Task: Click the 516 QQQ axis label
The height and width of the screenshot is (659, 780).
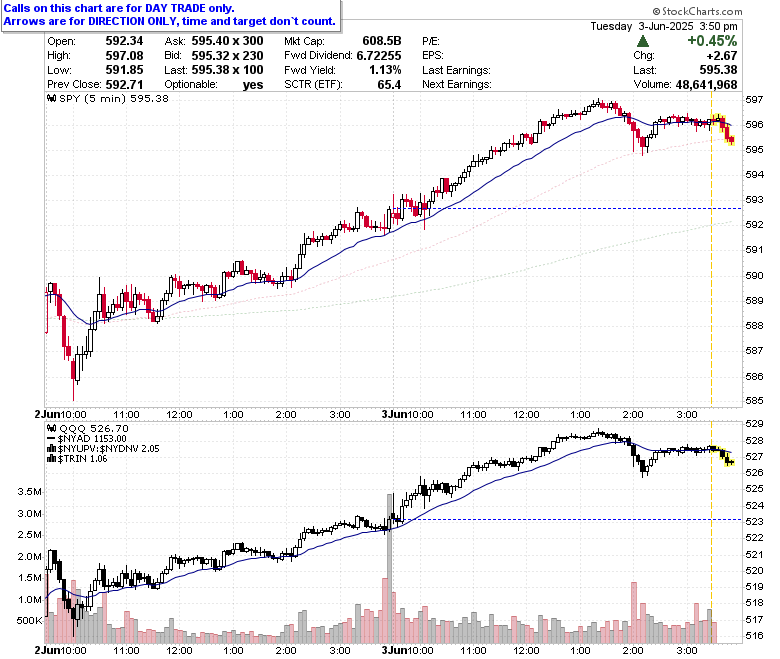Action: pos(754,636)
